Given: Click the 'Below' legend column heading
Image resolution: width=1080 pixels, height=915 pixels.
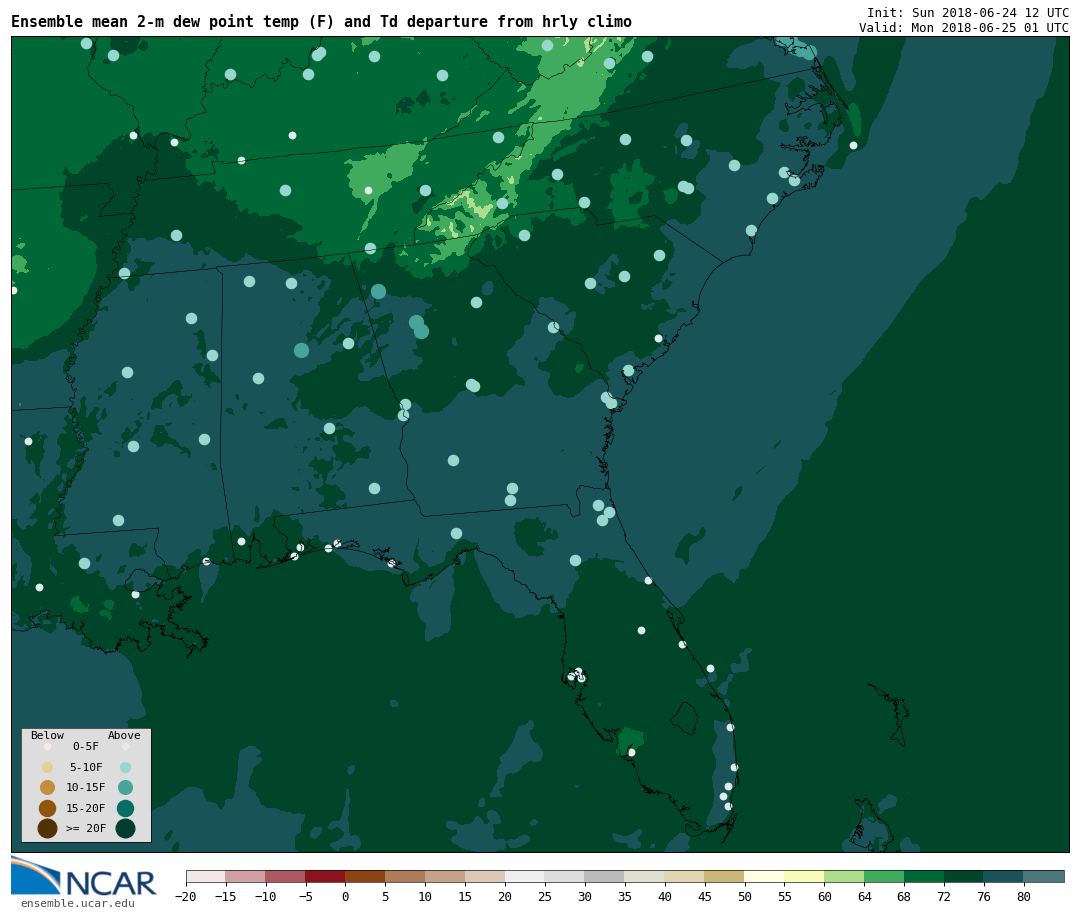Looking at the screenshot, I should coord(47,735).
